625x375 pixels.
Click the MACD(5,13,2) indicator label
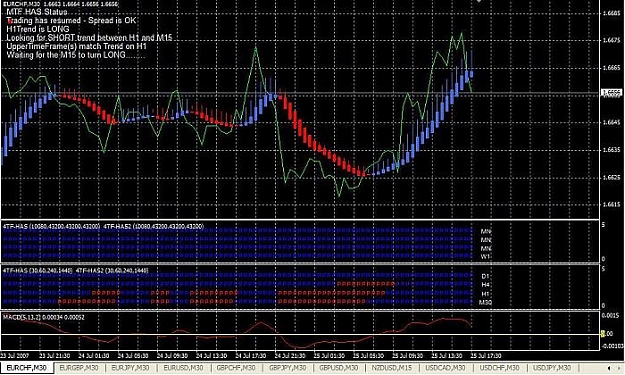[x=43, y=317]
